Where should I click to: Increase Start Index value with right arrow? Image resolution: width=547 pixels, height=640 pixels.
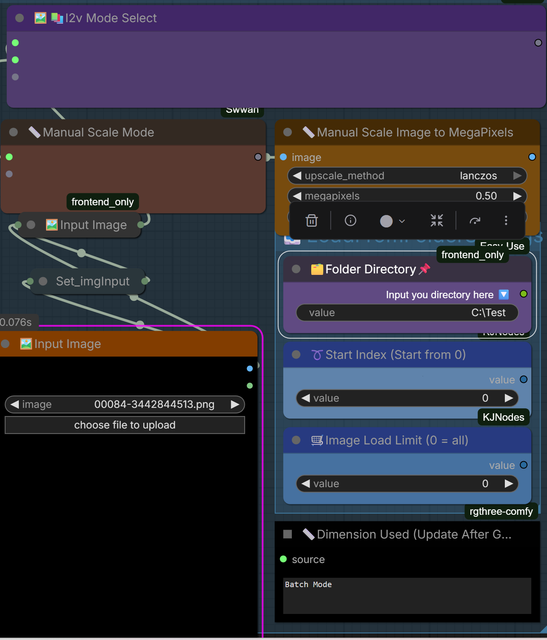(x=508, y=398)
